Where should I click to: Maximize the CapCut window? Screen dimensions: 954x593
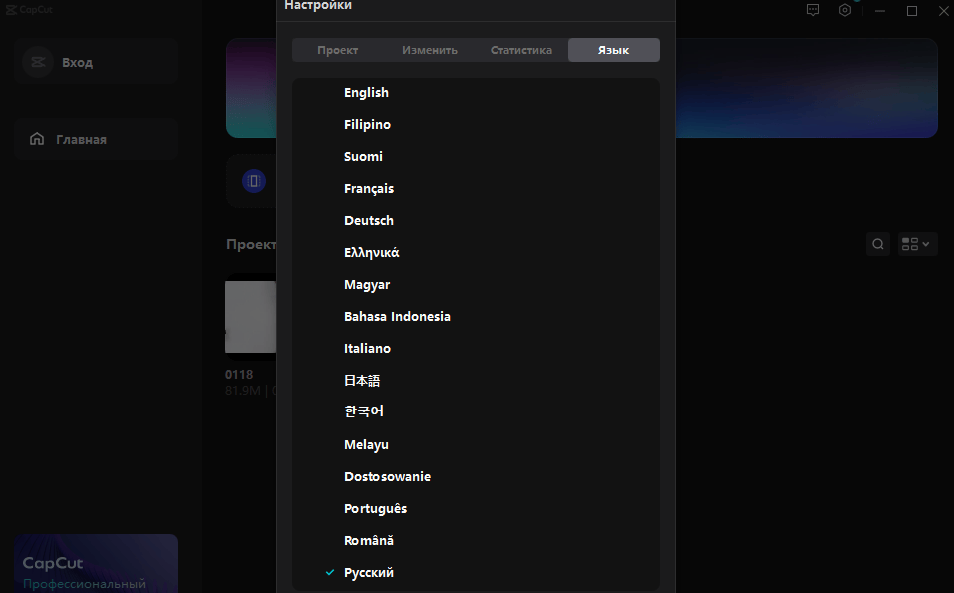click(x=912, y=10)
